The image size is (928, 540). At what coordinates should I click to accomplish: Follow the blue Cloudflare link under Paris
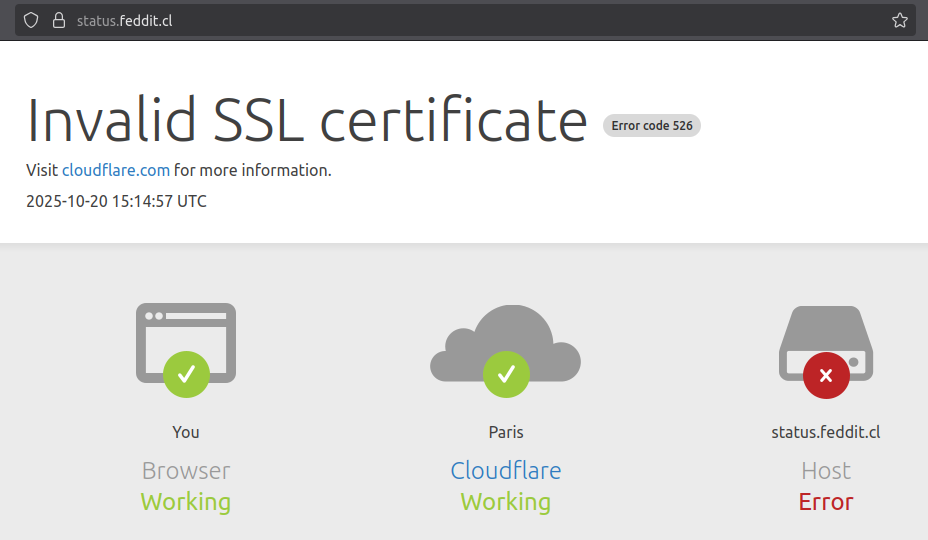click(x=506, y=470)
